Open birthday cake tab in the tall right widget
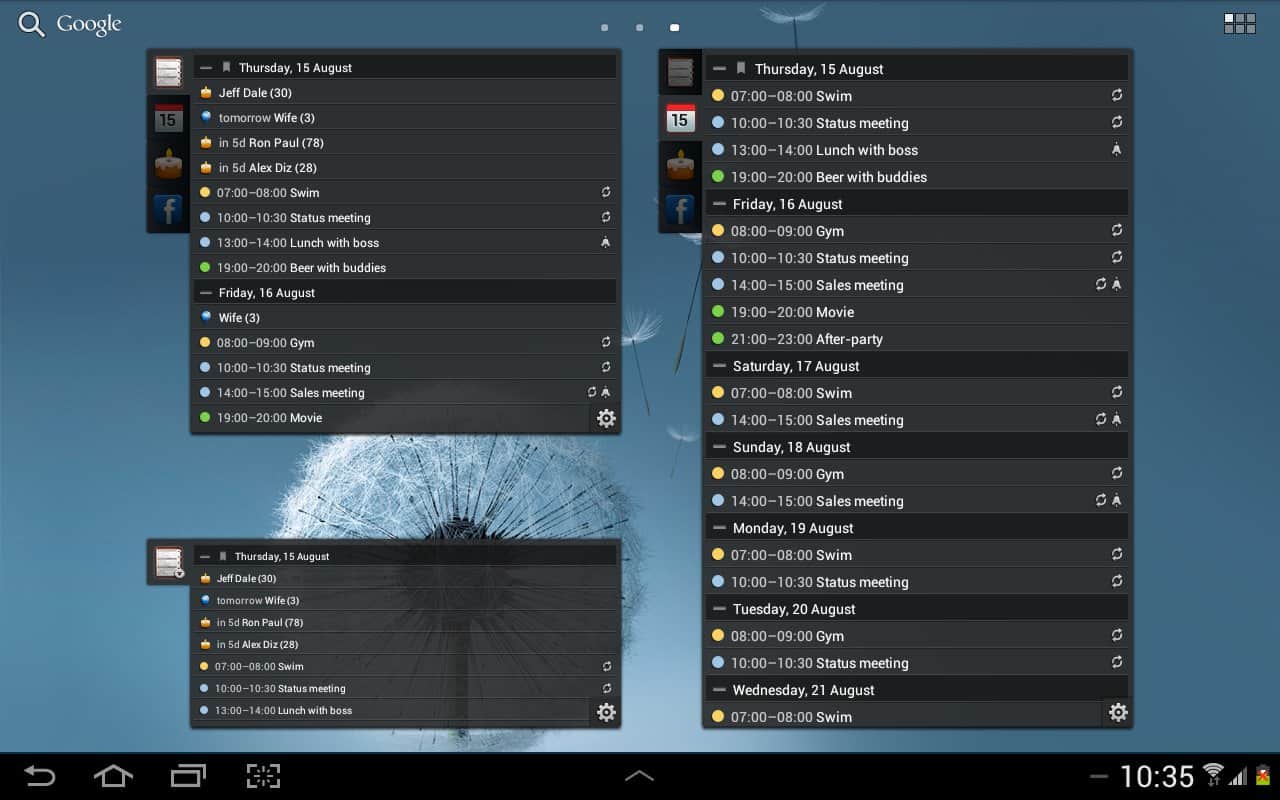This screenshot has width=1280, height=800. [680, 164]
